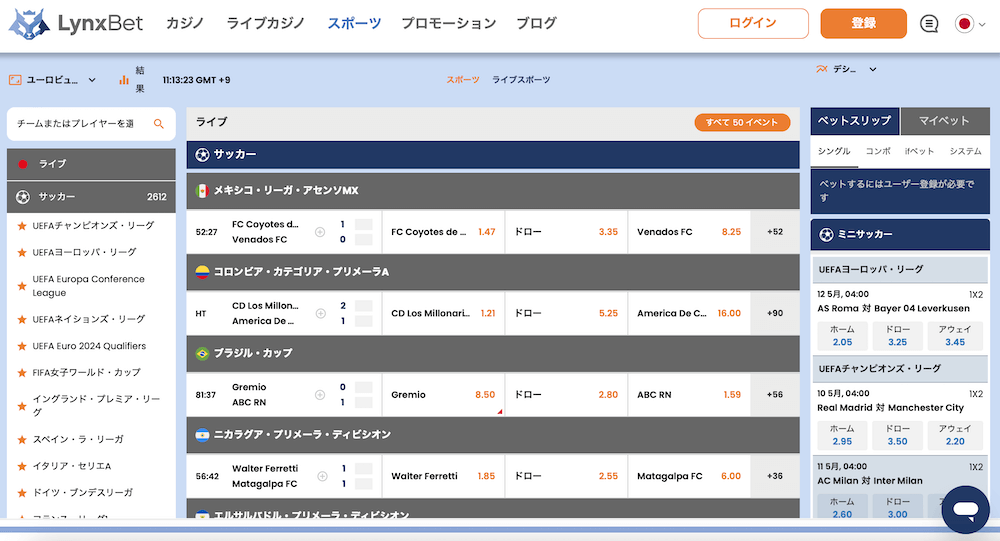Click the 登録 register button
This screenshot has height=541, width=1000.
864,24
